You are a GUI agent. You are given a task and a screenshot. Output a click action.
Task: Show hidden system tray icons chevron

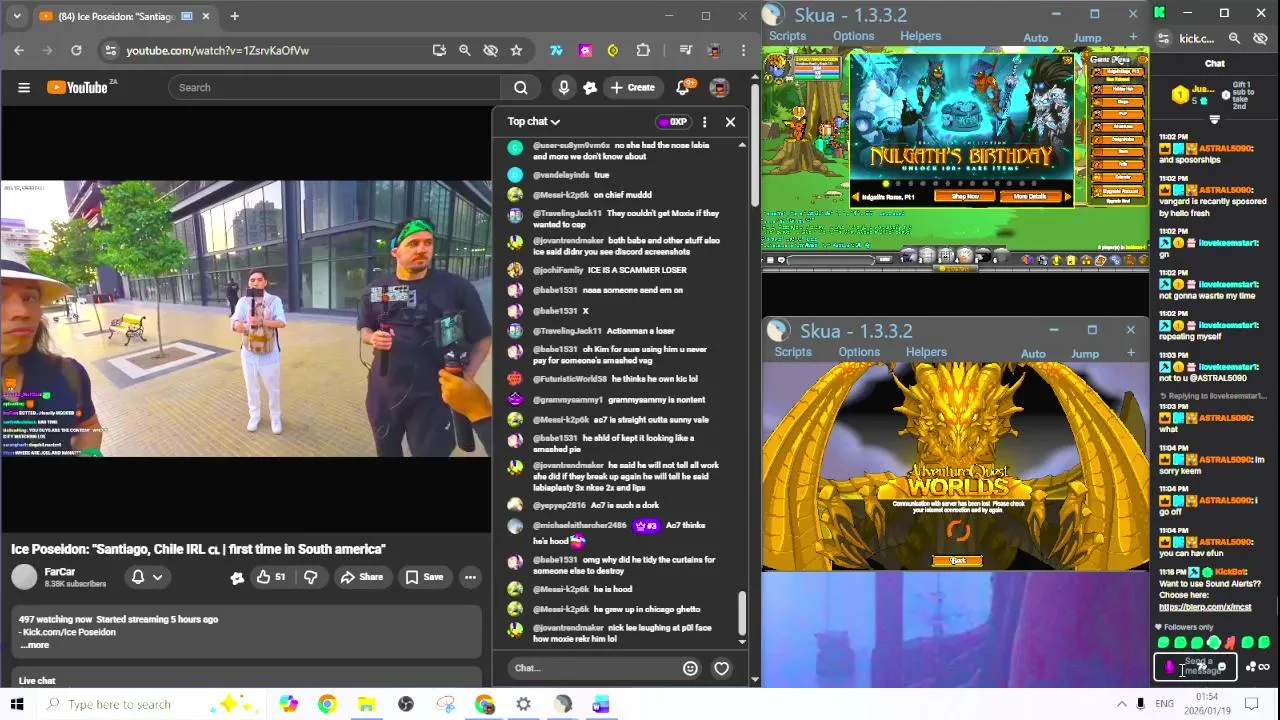(1121, 704)
